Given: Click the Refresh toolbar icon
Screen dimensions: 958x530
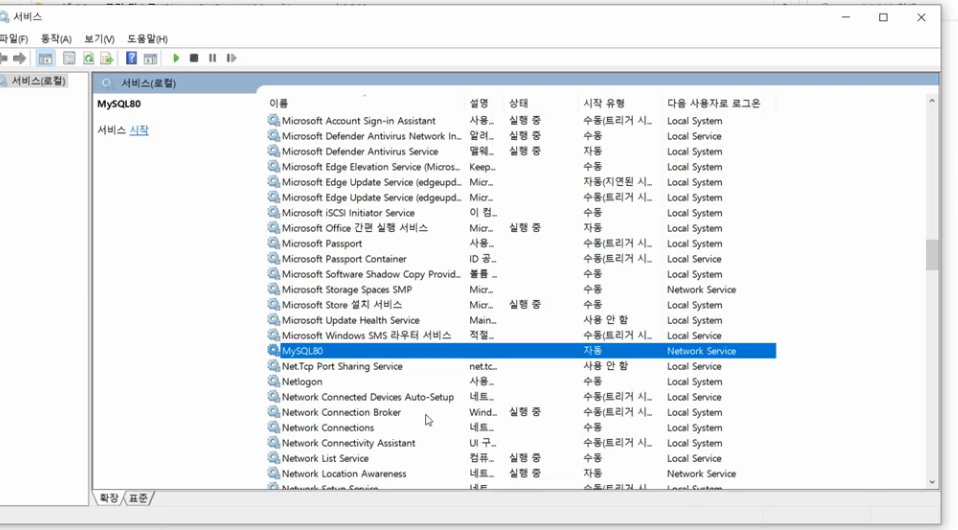Looking at the screenshot, I should (x=89, y=58).
